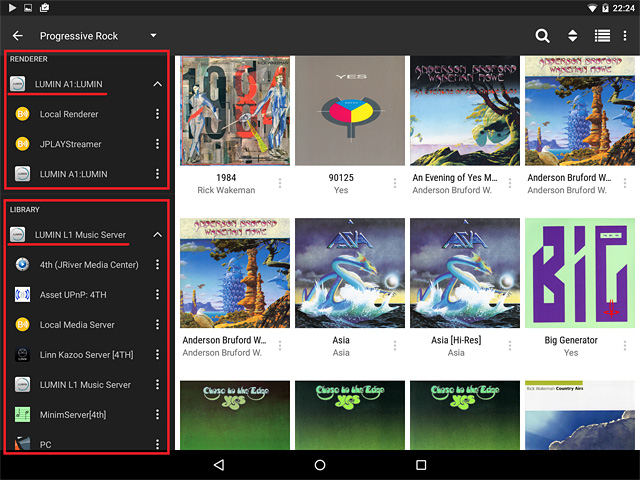Open the search magnifier icon

click(x=542, y=36)
